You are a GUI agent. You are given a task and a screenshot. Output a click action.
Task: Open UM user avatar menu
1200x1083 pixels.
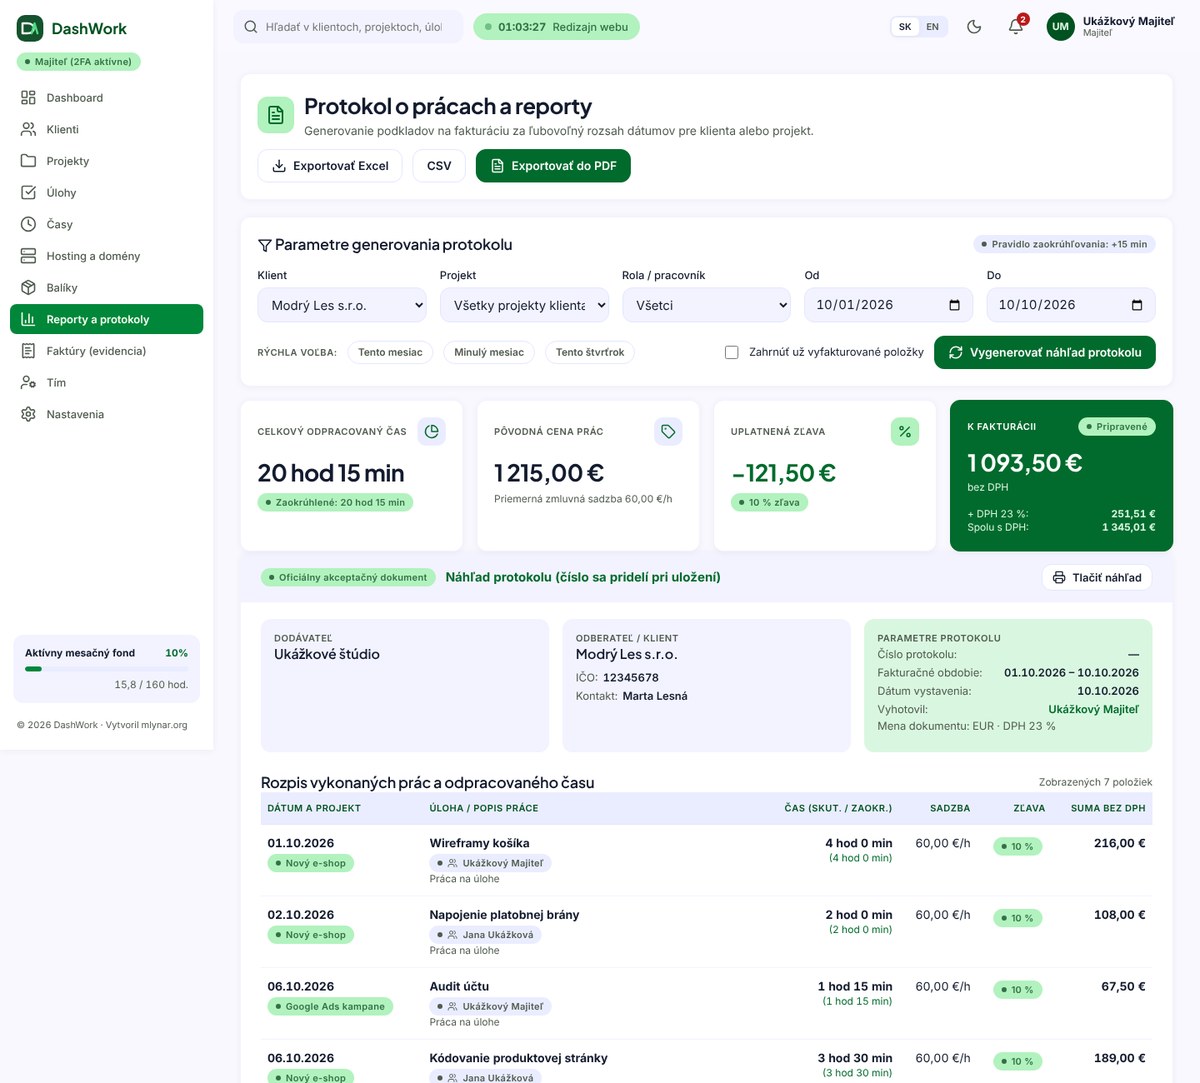point(1061,27)
